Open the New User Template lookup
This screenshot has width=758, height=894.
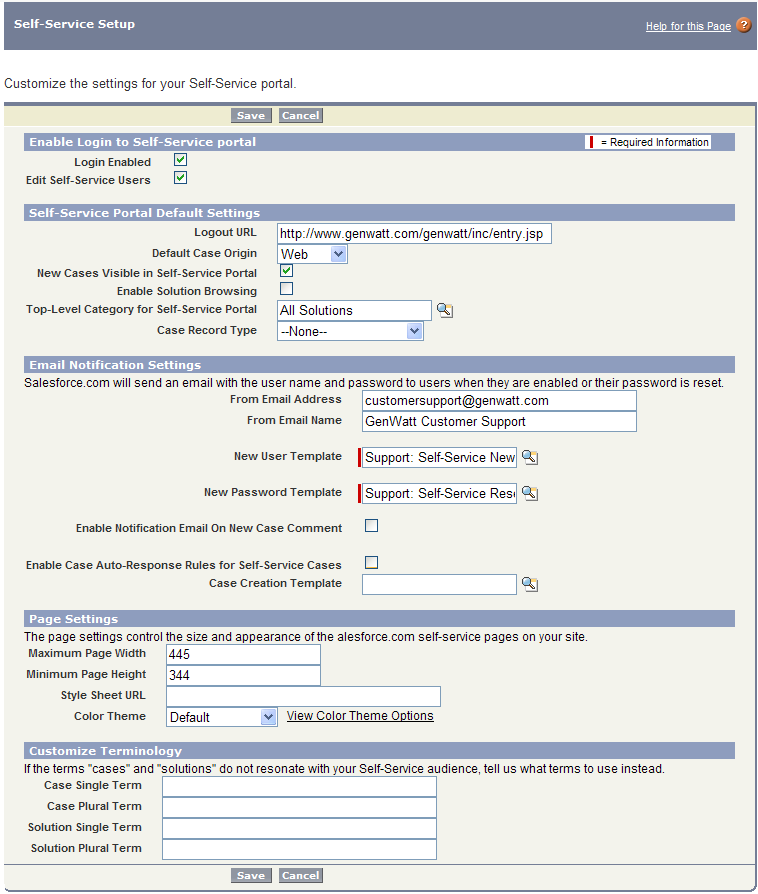coord(530,457)
